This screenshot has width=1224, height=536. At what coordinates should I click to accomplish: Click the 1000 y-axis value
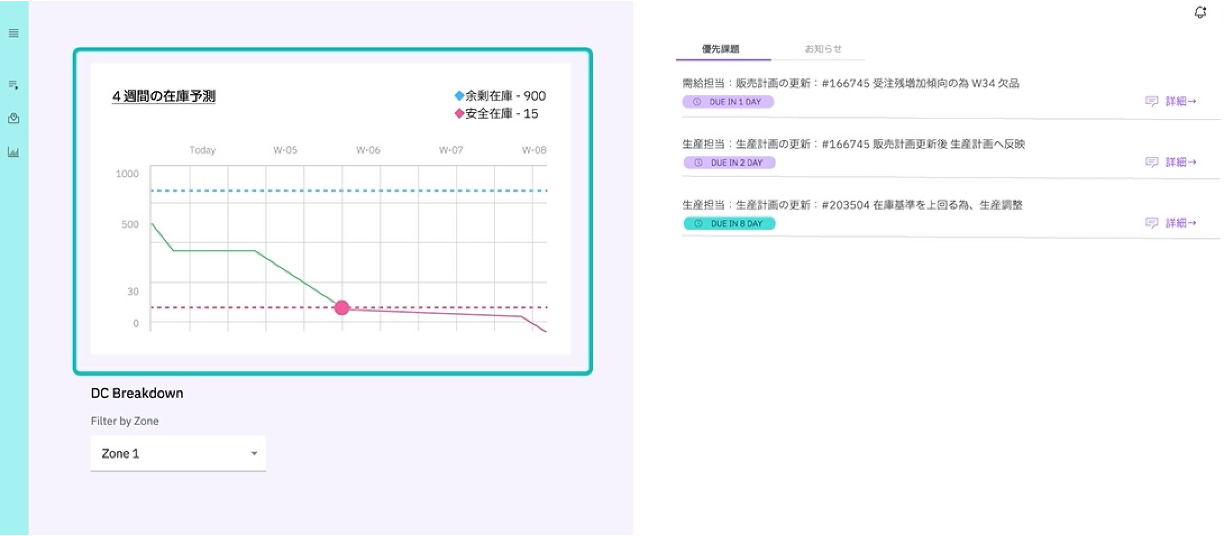point(128,174)
